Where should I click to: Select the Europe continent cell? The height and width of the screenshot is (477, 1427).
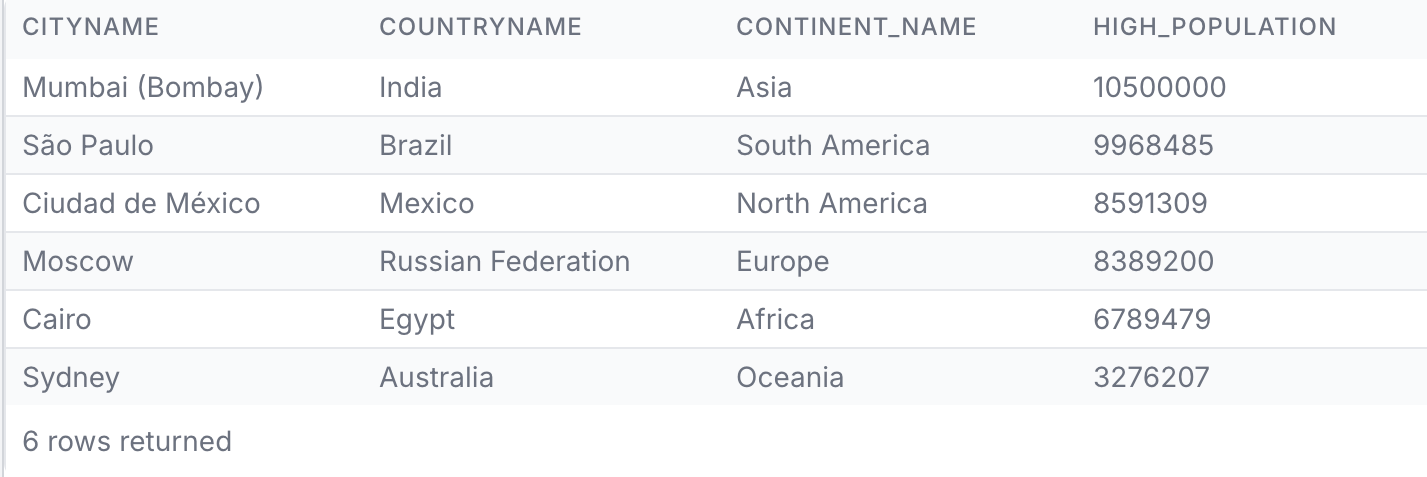tap(783, 262)
